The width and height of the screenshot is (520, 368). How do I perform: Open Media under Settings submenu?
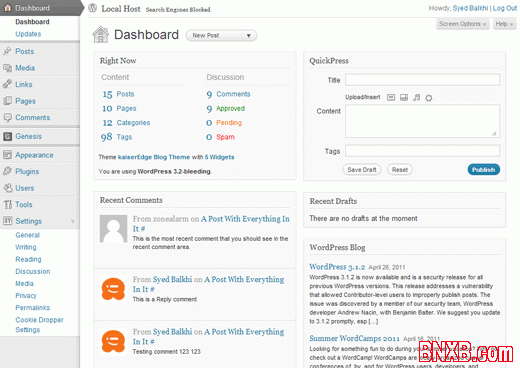click(x=24, y=283)
